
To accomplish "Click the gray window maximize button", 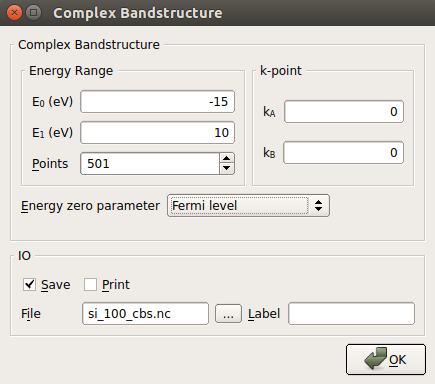I will [x=33, y=13].
